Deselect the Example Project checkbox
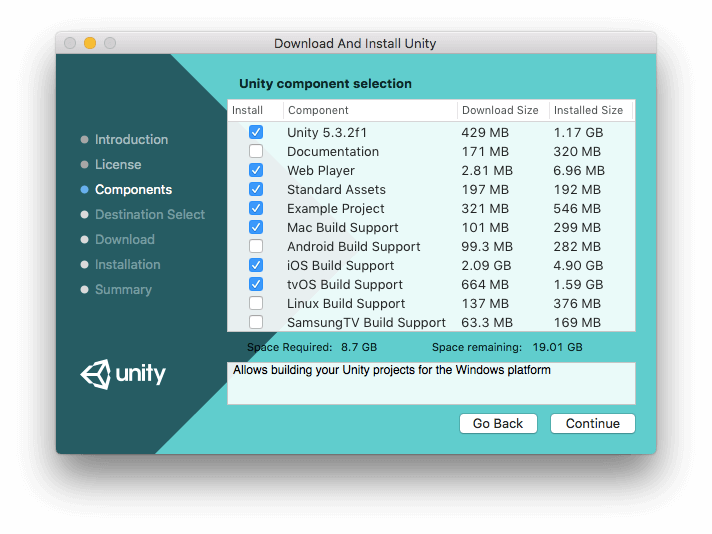 point(256,208)
